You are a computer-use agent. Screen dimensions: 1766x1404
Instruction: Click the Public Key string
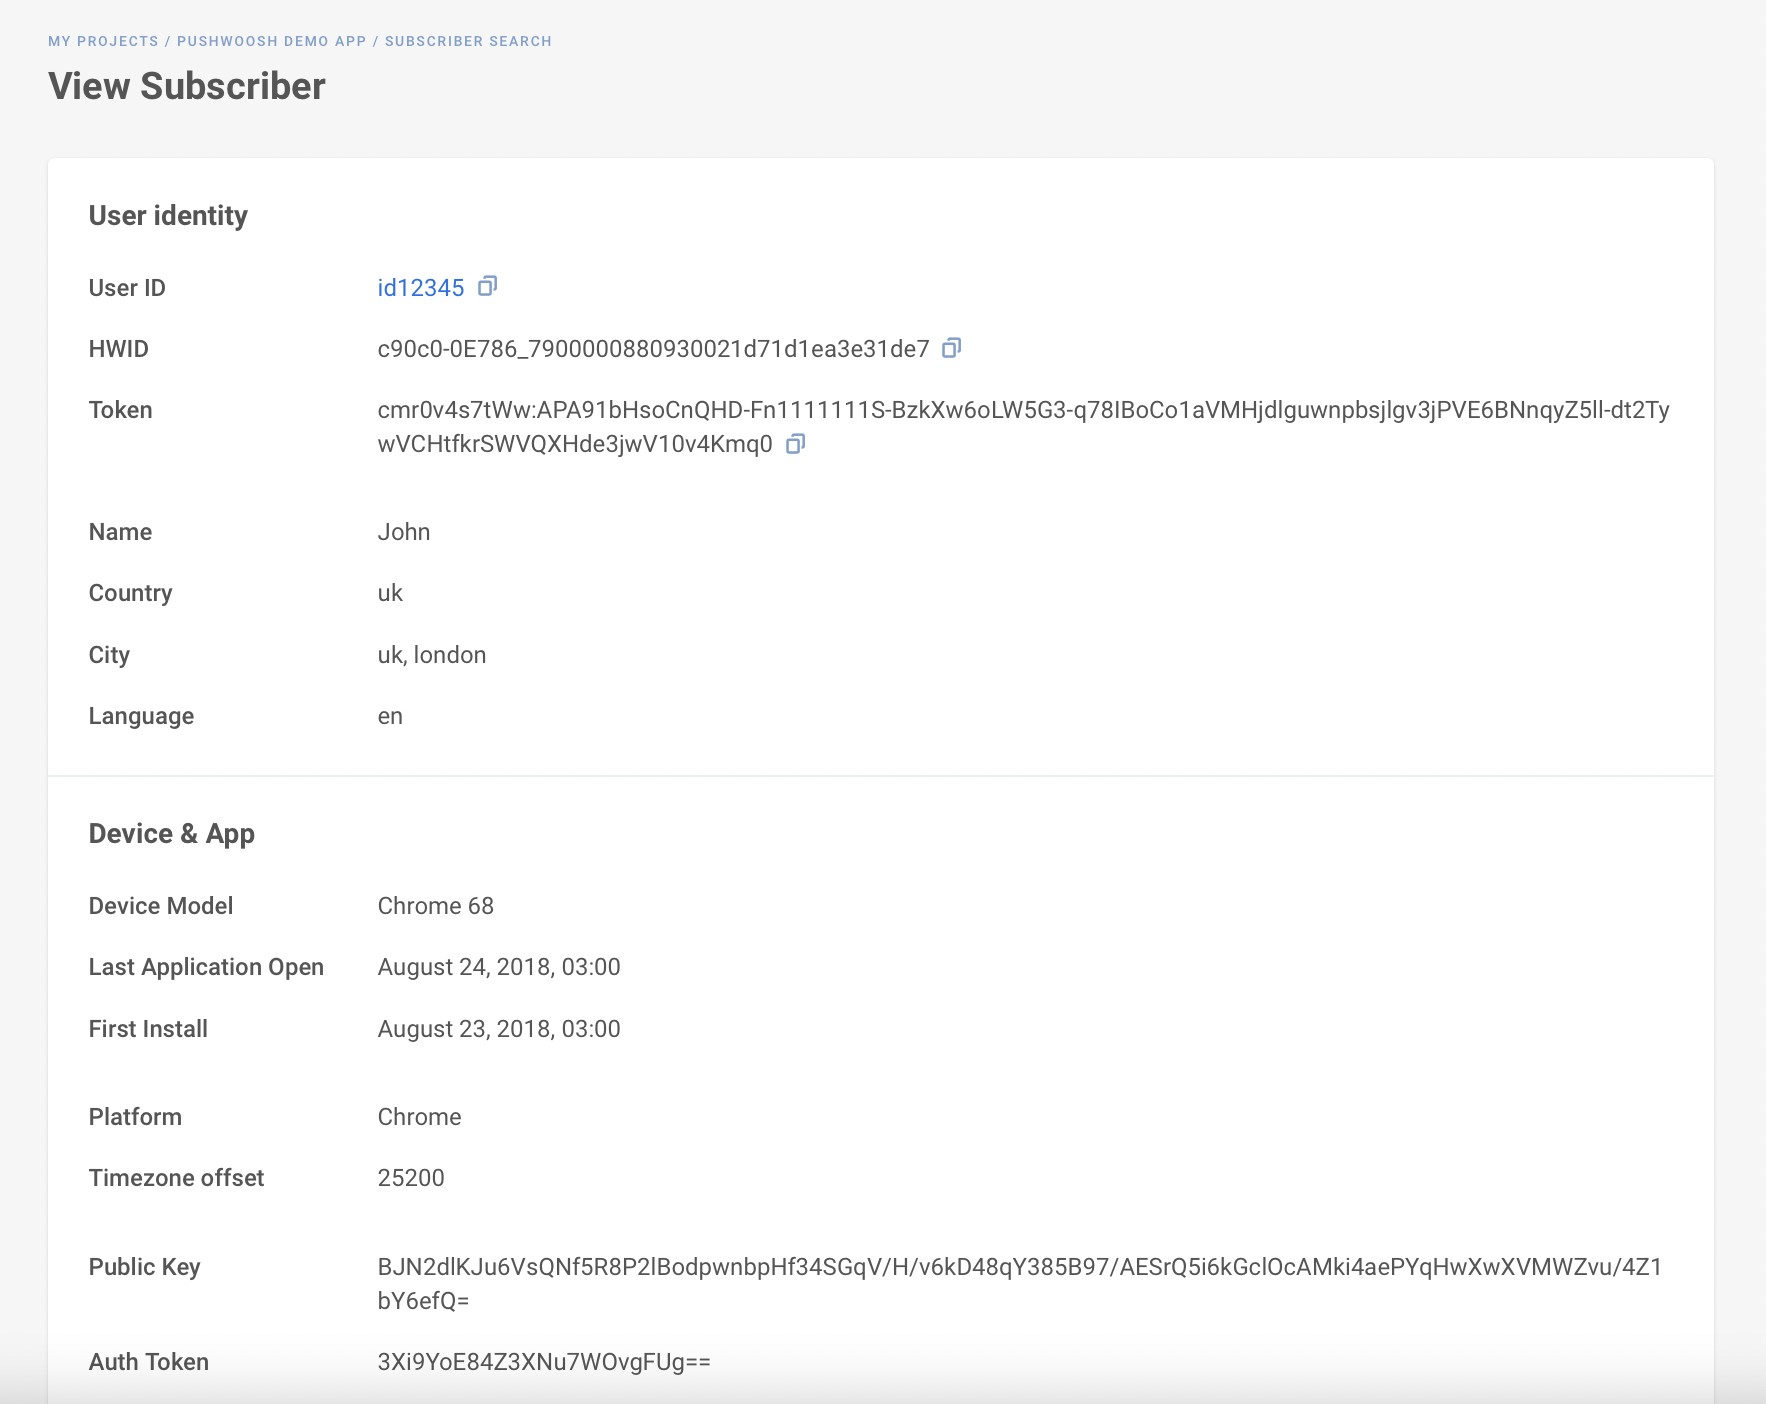[1020, 1284]
